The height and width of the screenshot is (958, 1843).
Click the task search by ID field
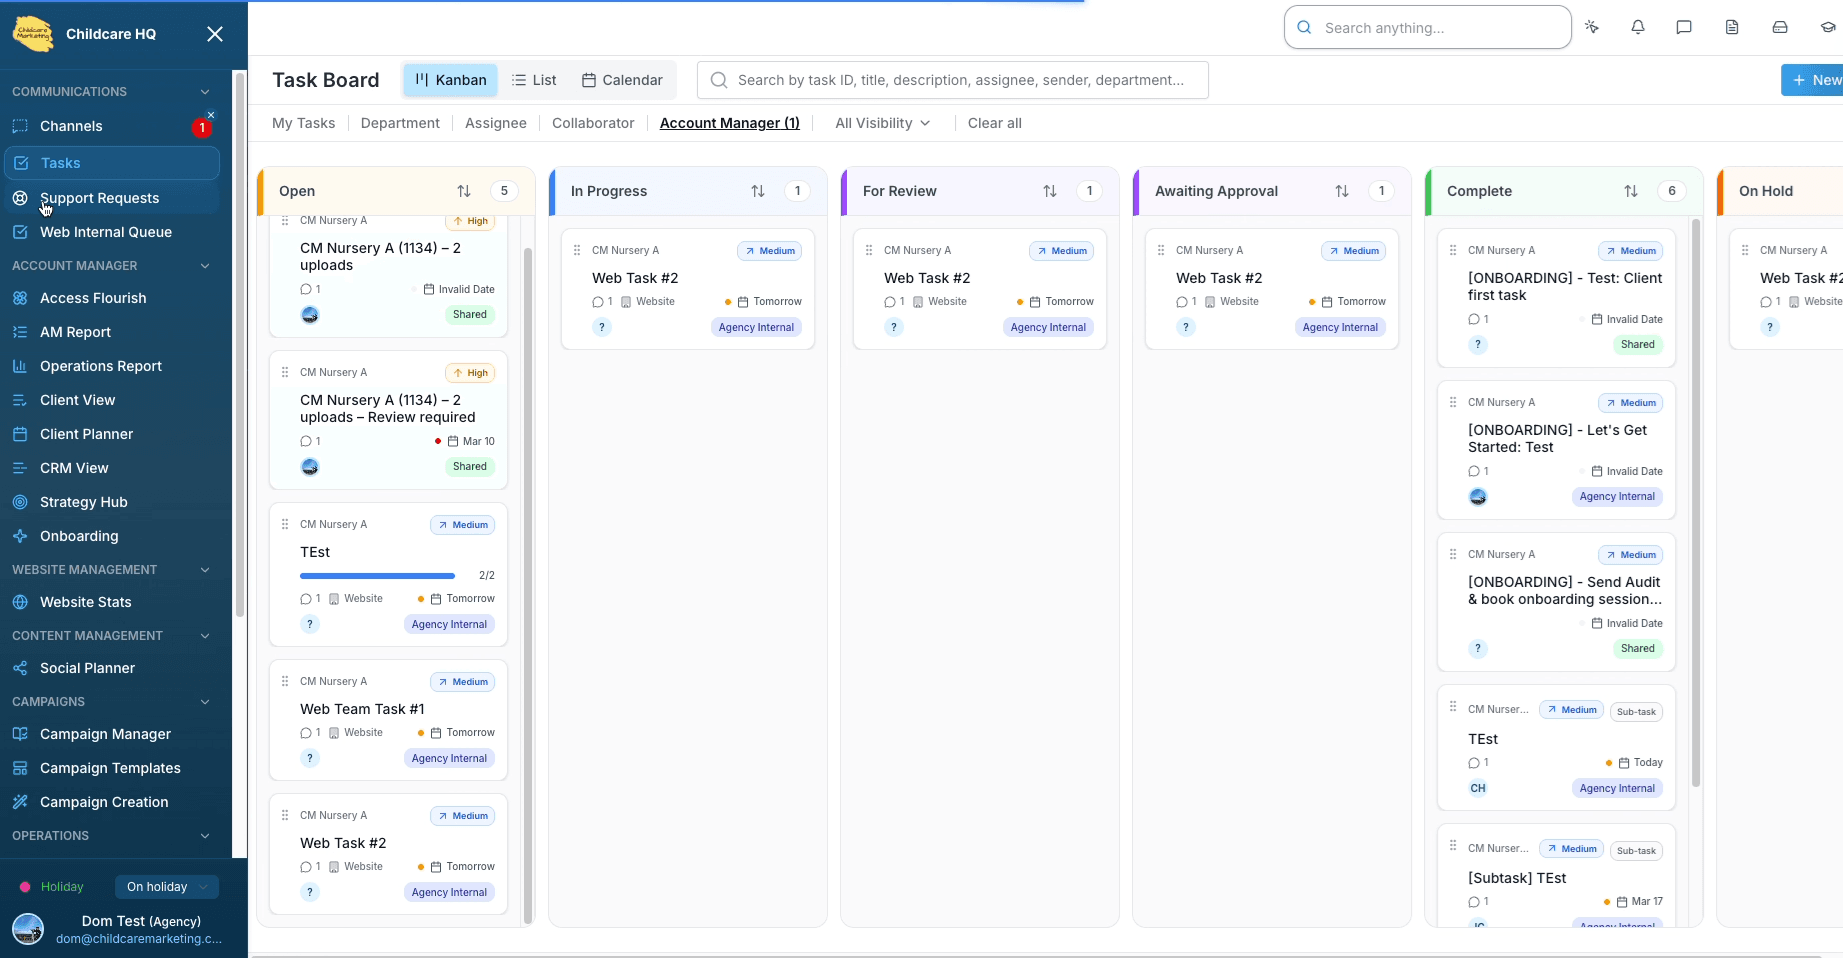pos(953,80)
